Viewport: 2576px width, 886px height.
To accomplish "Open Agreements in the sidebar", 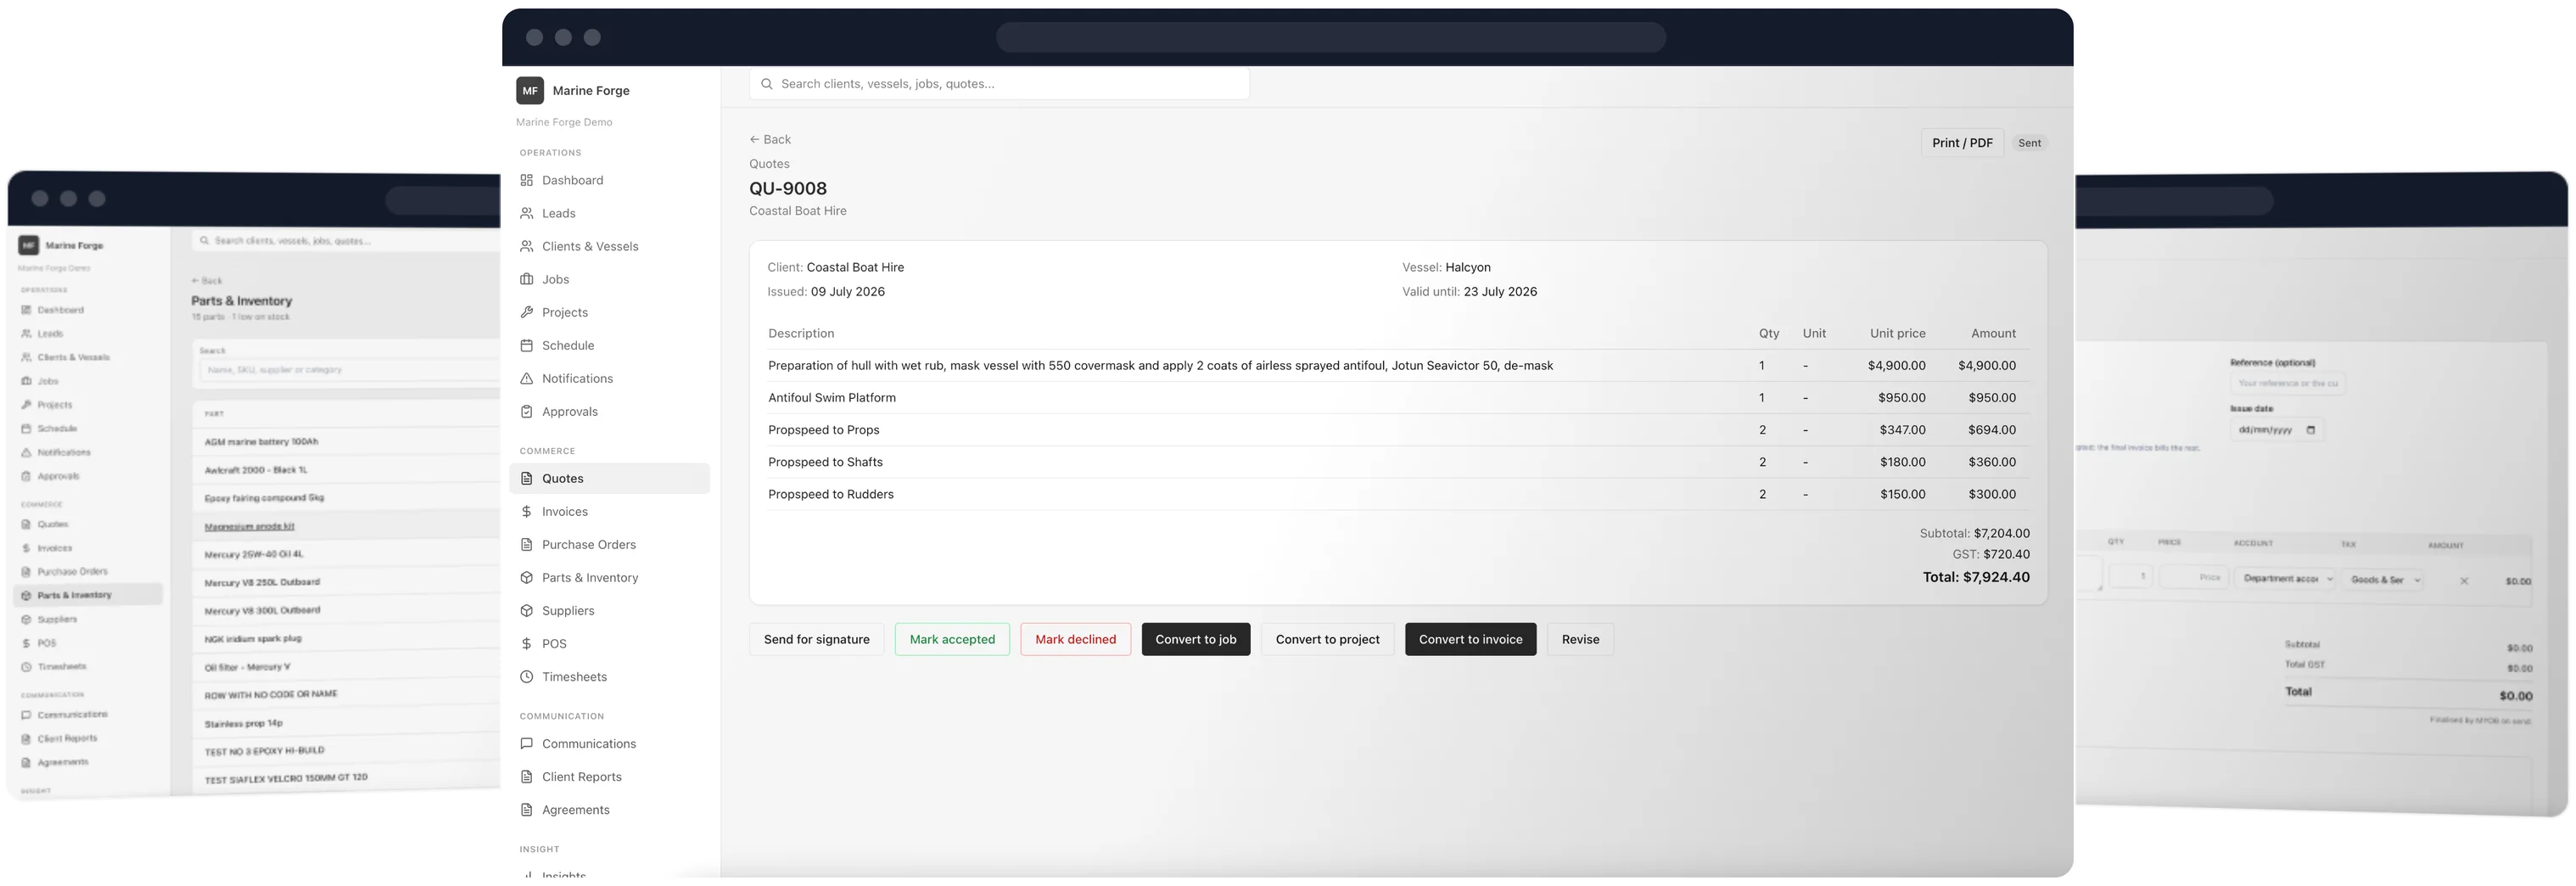I will click(x=609, y=809).
